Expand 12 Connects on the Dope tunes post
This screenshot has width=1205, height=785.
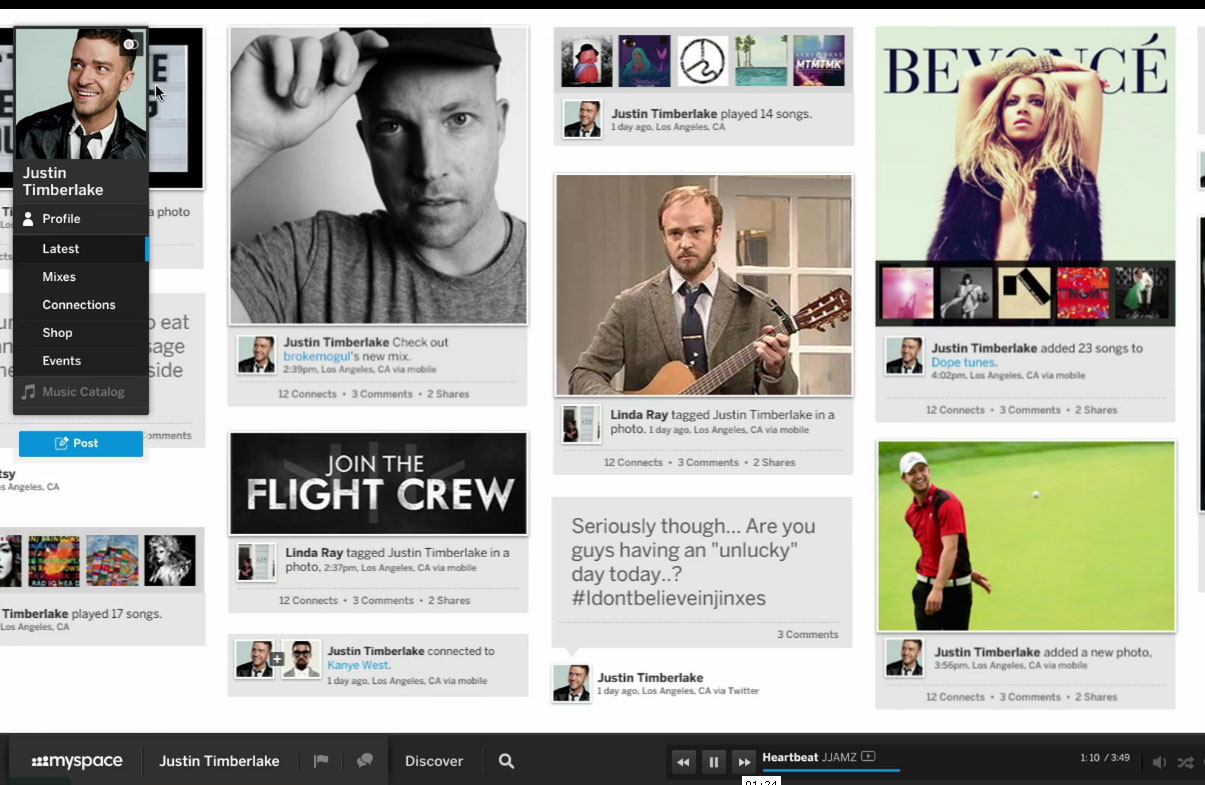tap(955, 410)
